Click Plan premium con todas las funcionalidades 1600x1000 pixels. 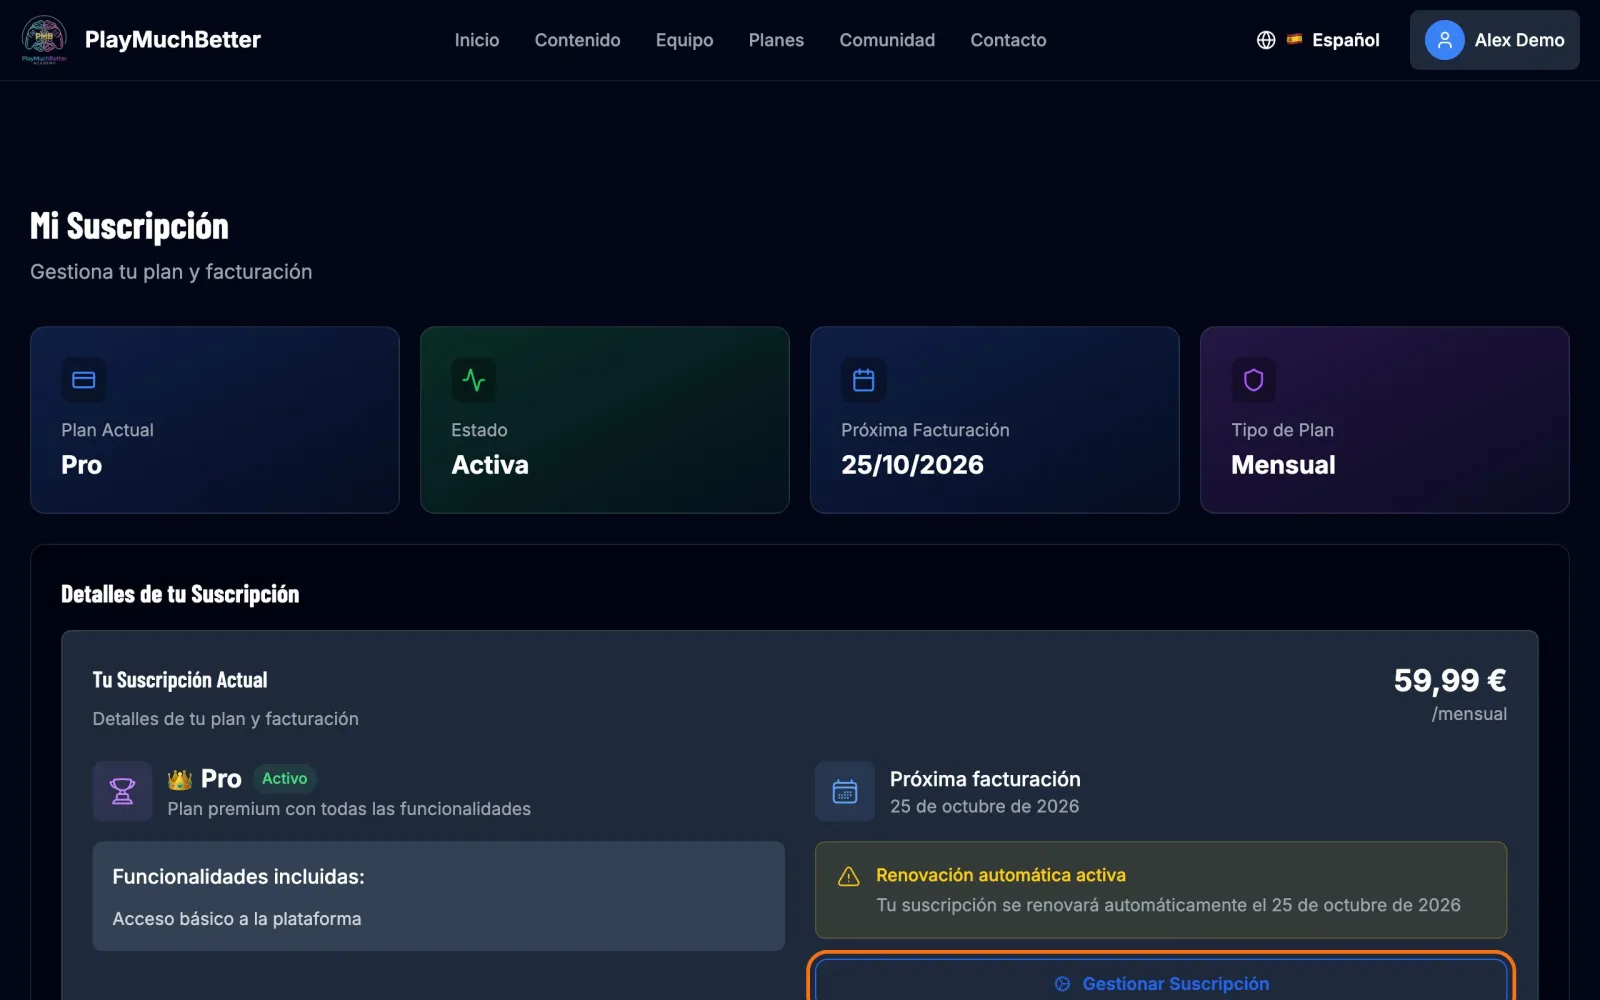pyautogui.click(x=349, y=809)
